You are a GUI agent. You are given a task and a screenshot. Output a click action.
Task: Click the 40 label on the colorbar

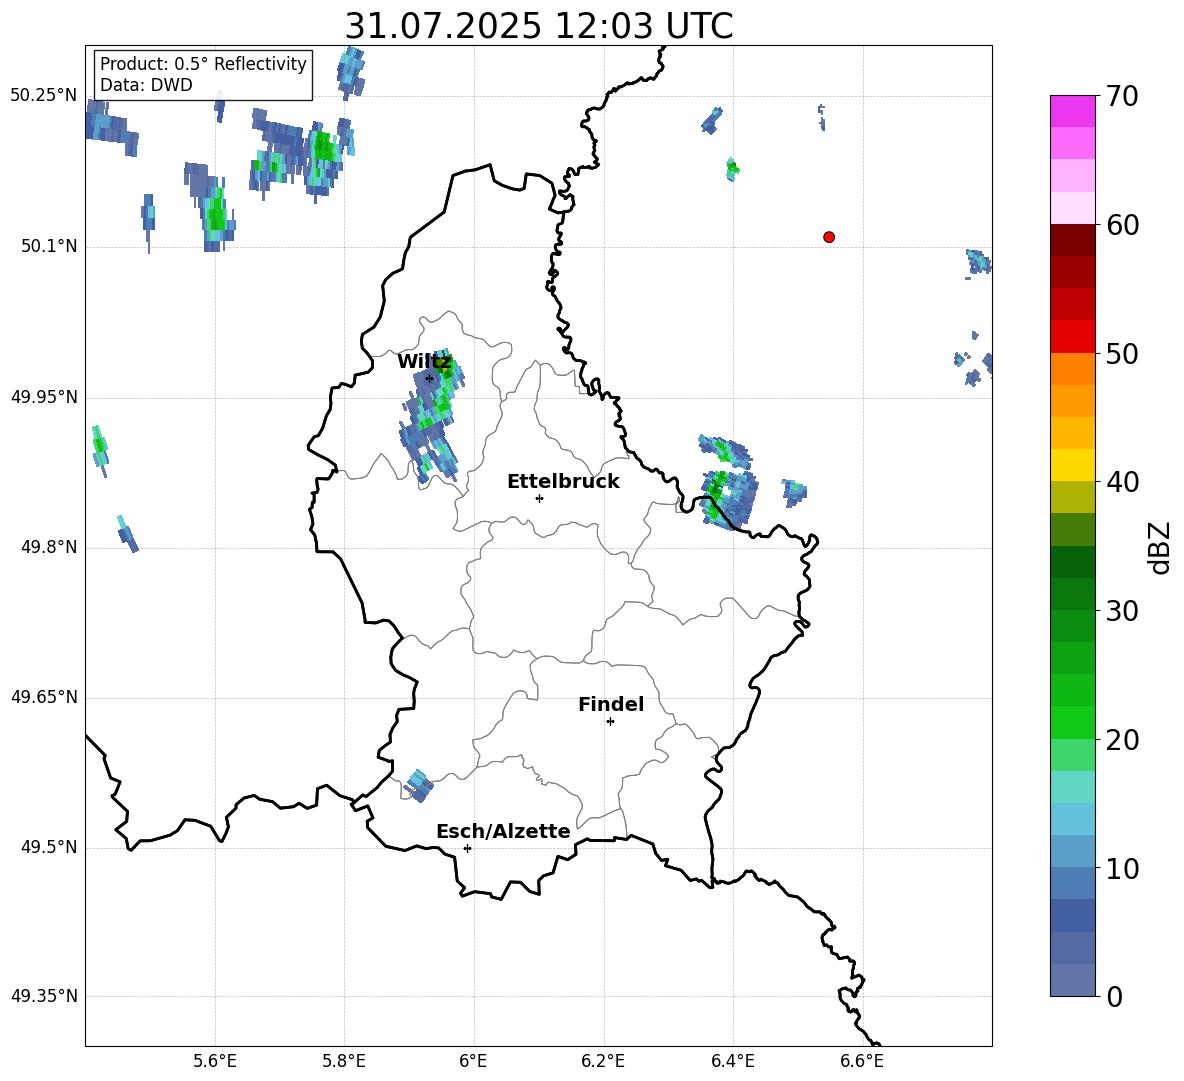click(1122, 482)
